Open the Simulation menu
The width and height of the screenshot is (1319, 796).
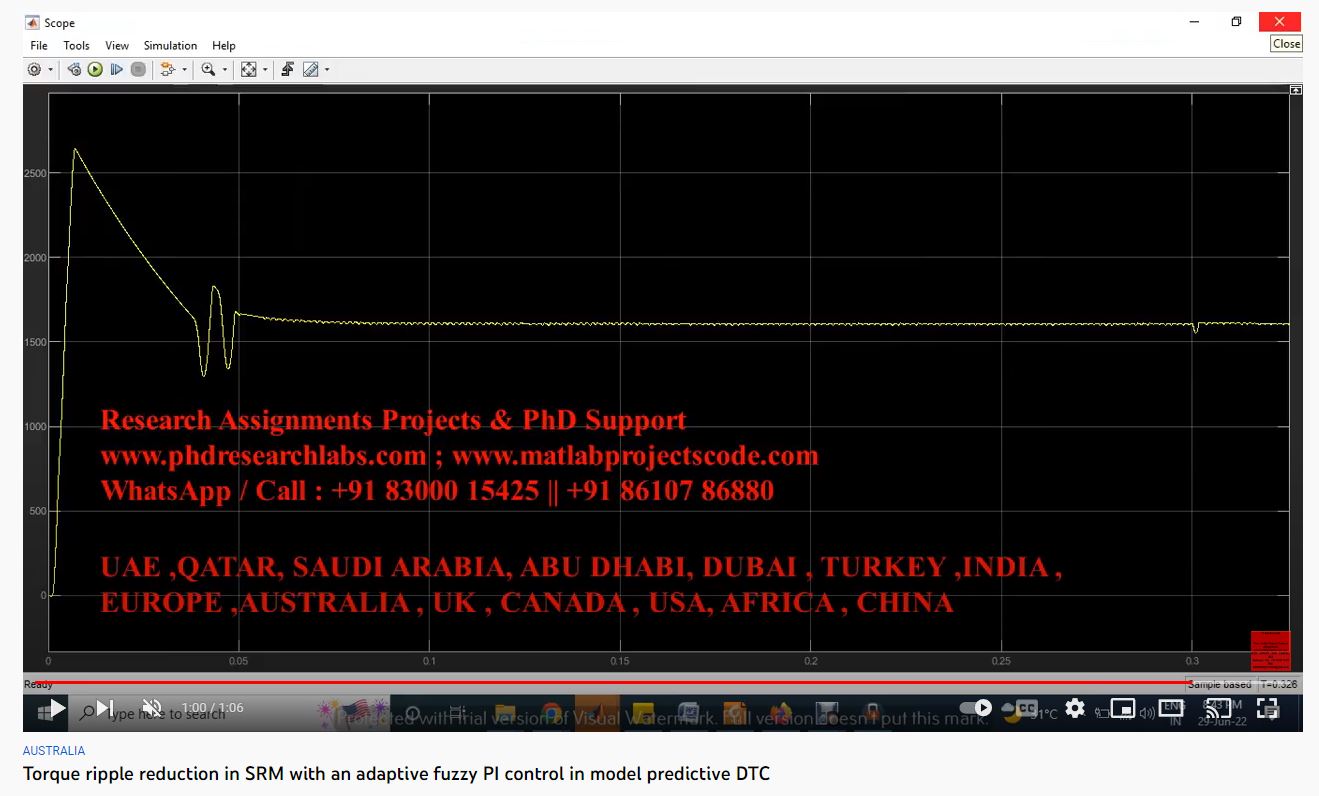click(170, 45)
